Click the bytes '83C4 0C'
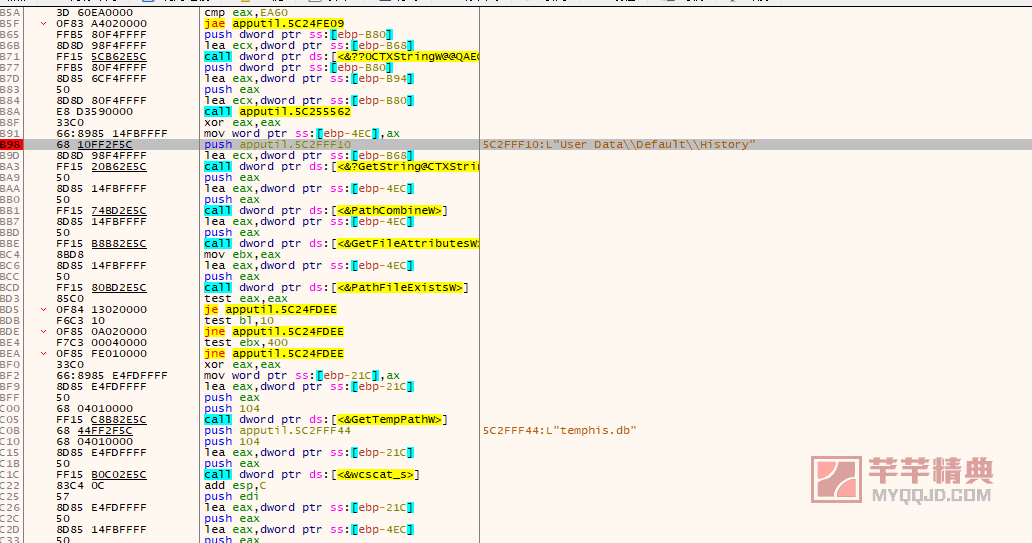This screenshot has width=1032, height=543. 80,486
